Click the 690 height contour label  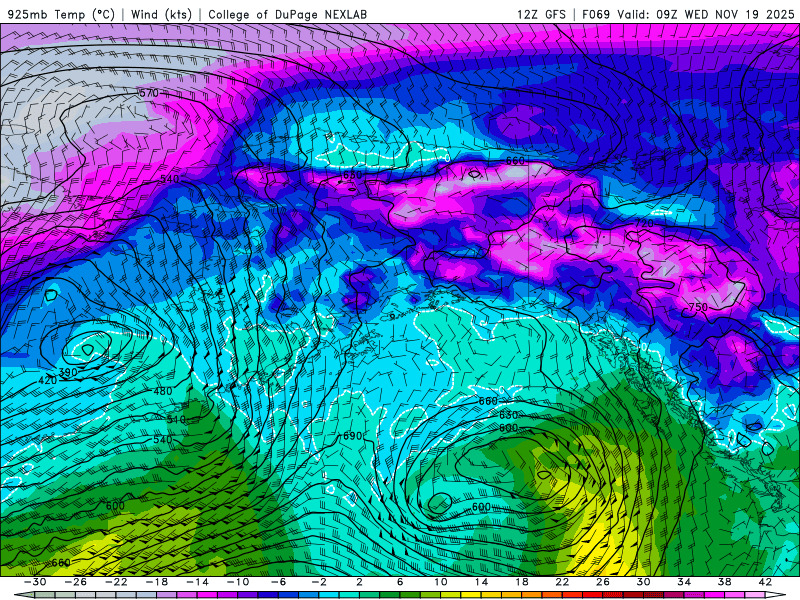352,436
